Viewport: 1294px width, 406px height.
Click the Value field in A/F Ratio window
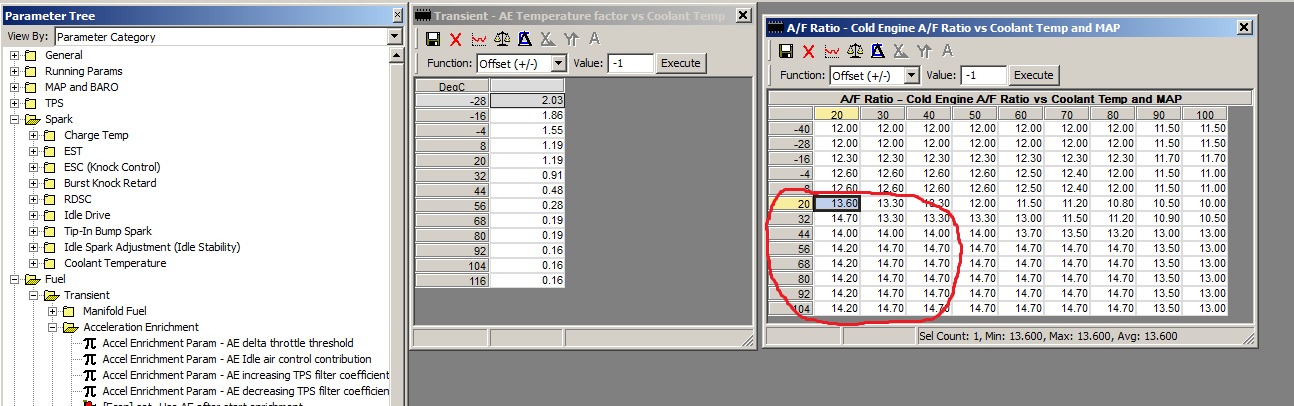point(983,75)
